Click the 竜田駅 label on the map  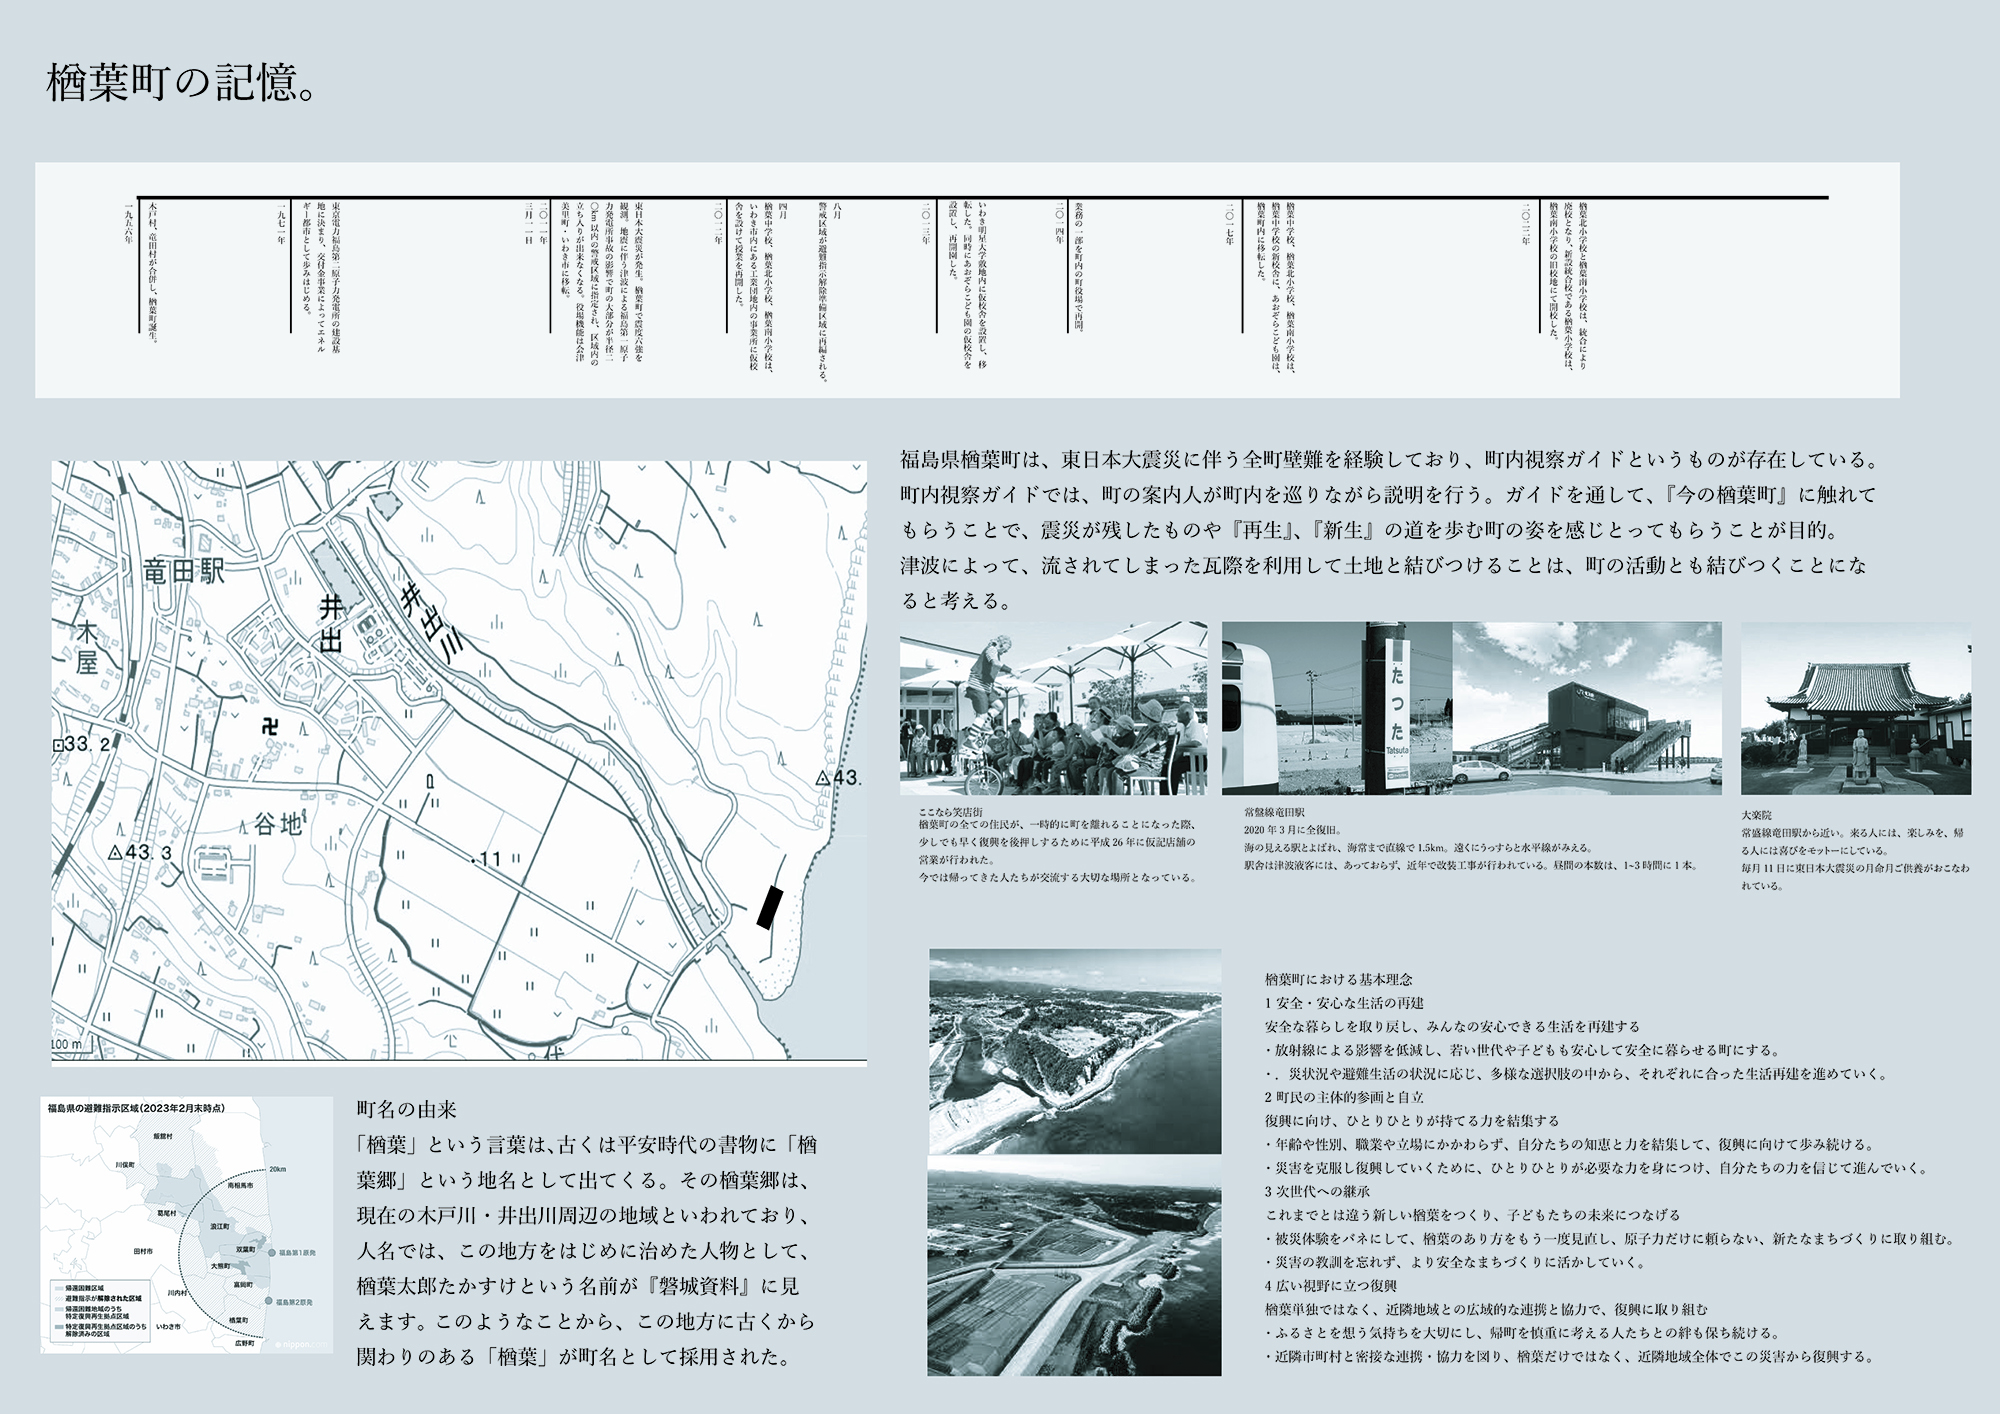[184, 572]
